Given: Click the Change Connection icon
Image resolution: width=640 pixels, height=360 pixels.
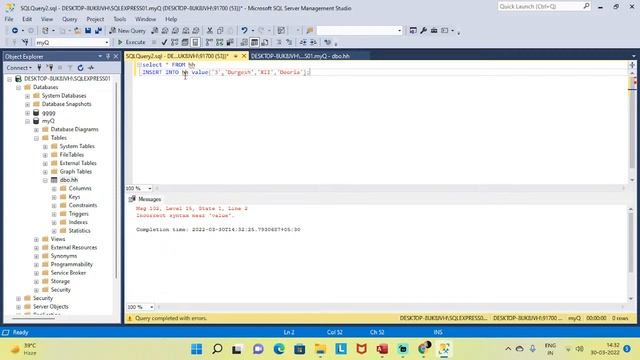Looking at the screenshot, I should tap(25, 42).
